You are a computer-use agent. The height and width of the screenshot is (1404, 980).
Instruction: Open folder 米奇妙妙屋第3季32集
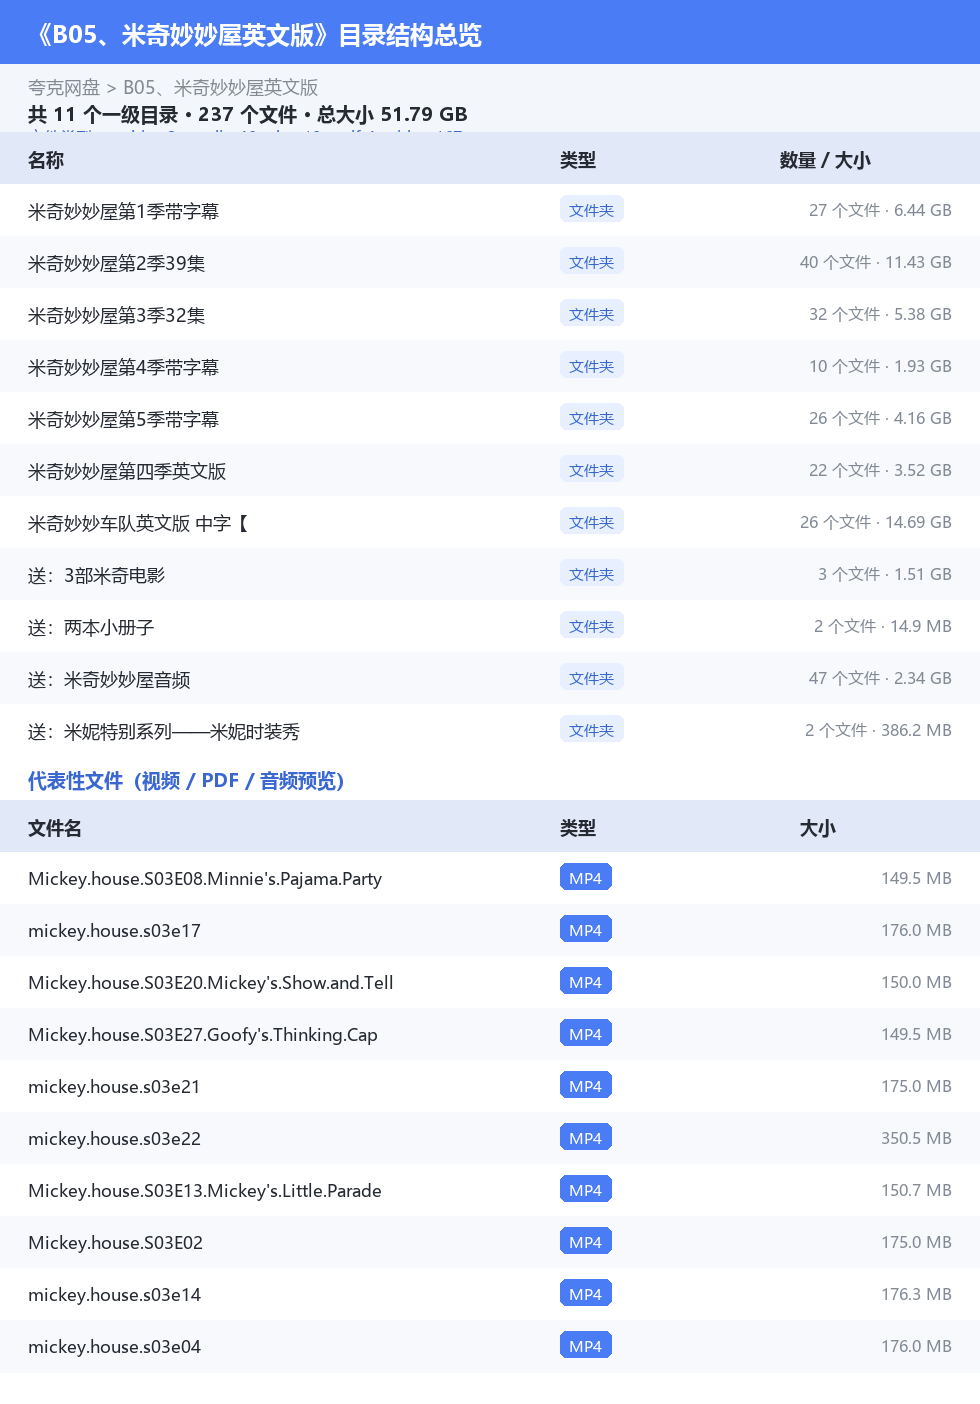(116, 315)
